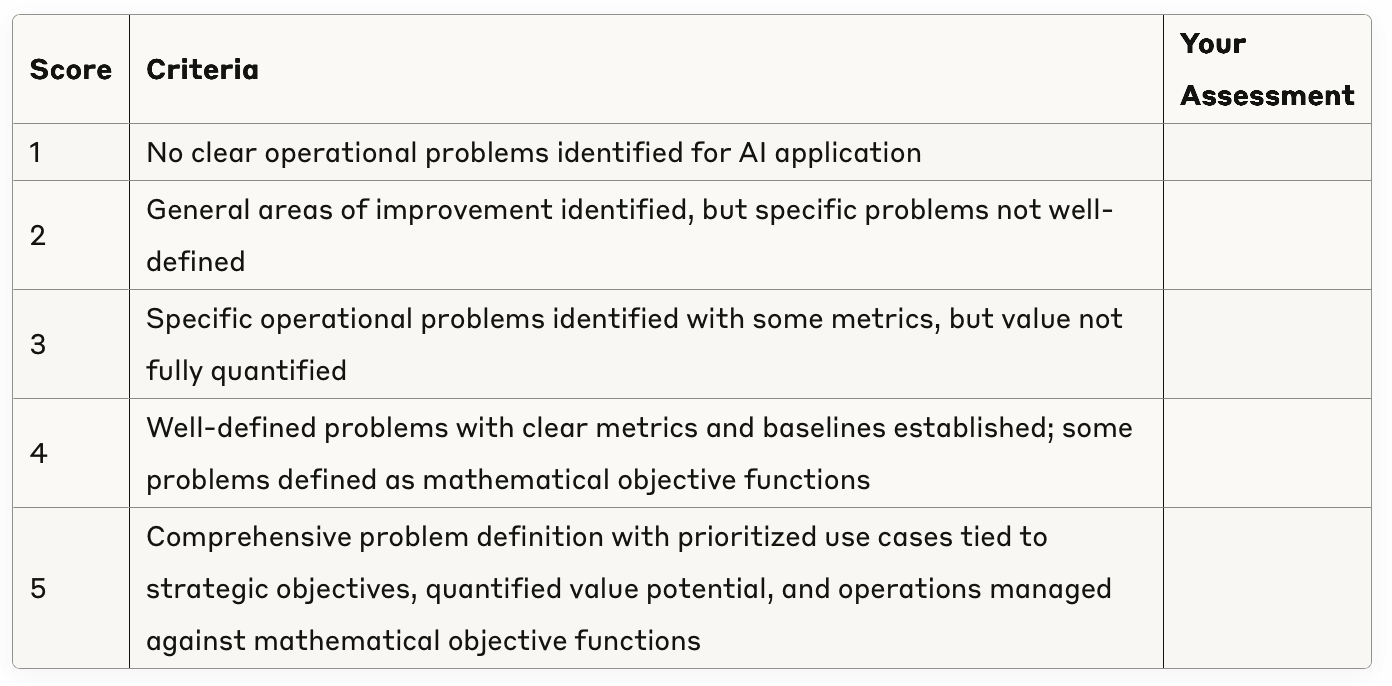This screenshot has width=1392, height=686.
Task: Click the empty assessment cell for score 3
Action: coord(1266,345)
